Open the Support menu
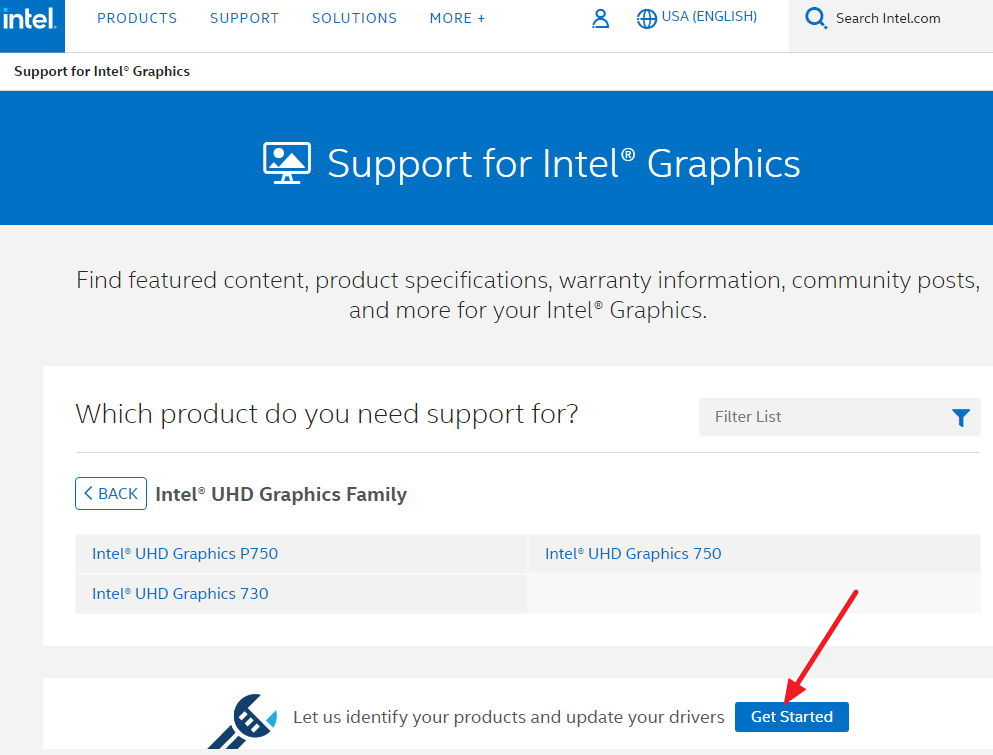This screenshot has width=993, height=755. pyautogui.click(x=244, y=18)
